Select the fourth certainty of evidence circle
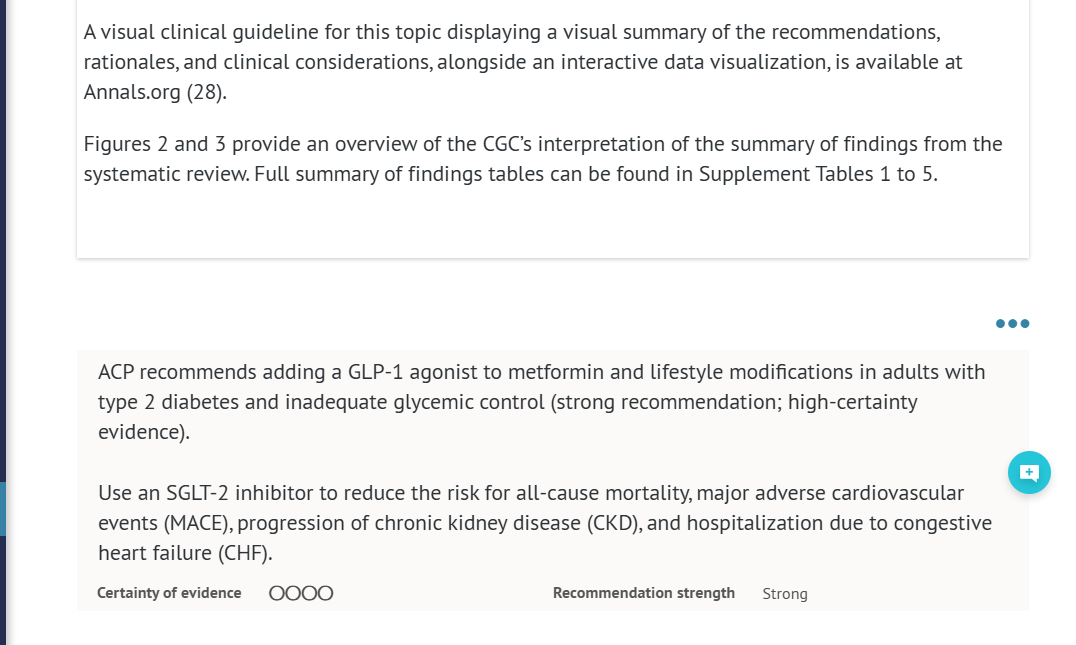The height and width of the screenshot is (645, 1076). (x=325, y=593)
